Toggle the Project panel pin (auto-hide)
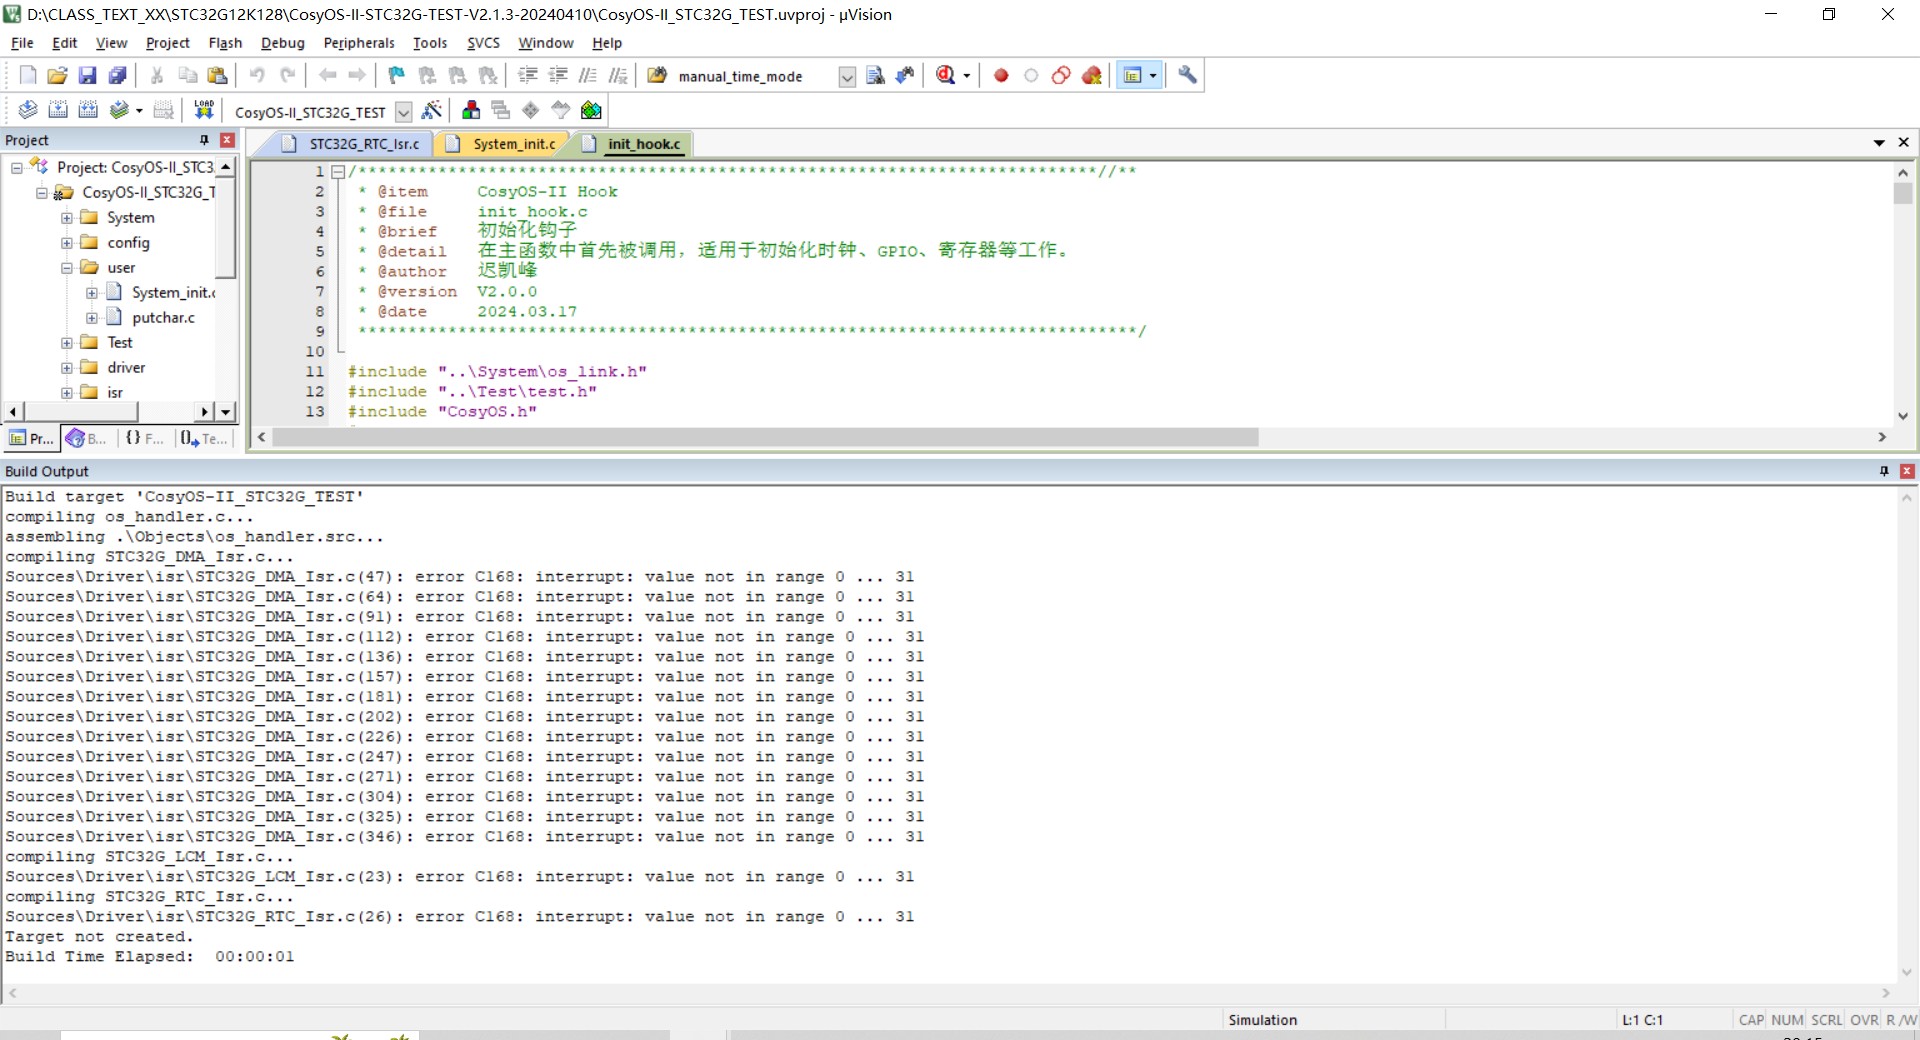The height and width of the screenshot is (1040, 1920). [205, 140]
